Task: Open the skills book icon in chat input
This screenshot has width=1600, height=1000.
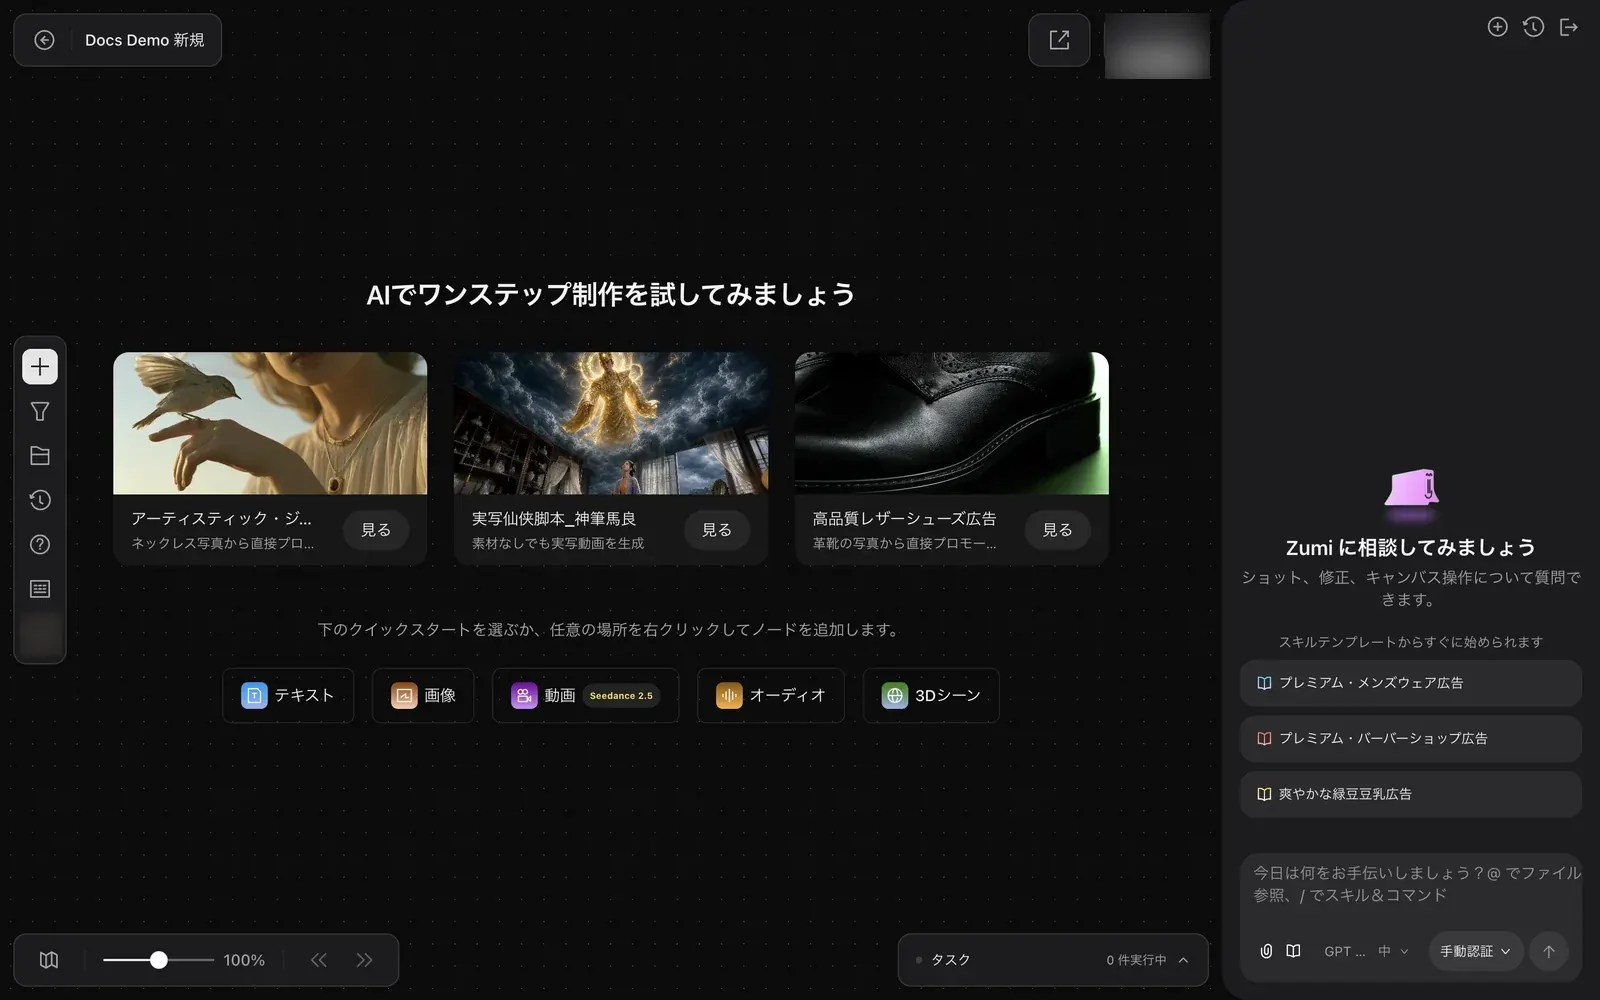Action: coord(1293,951)
